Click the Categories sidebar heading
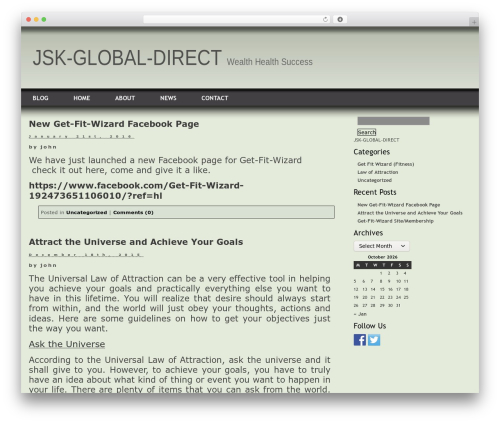The image size is (500, 423). tap(372, 152)
